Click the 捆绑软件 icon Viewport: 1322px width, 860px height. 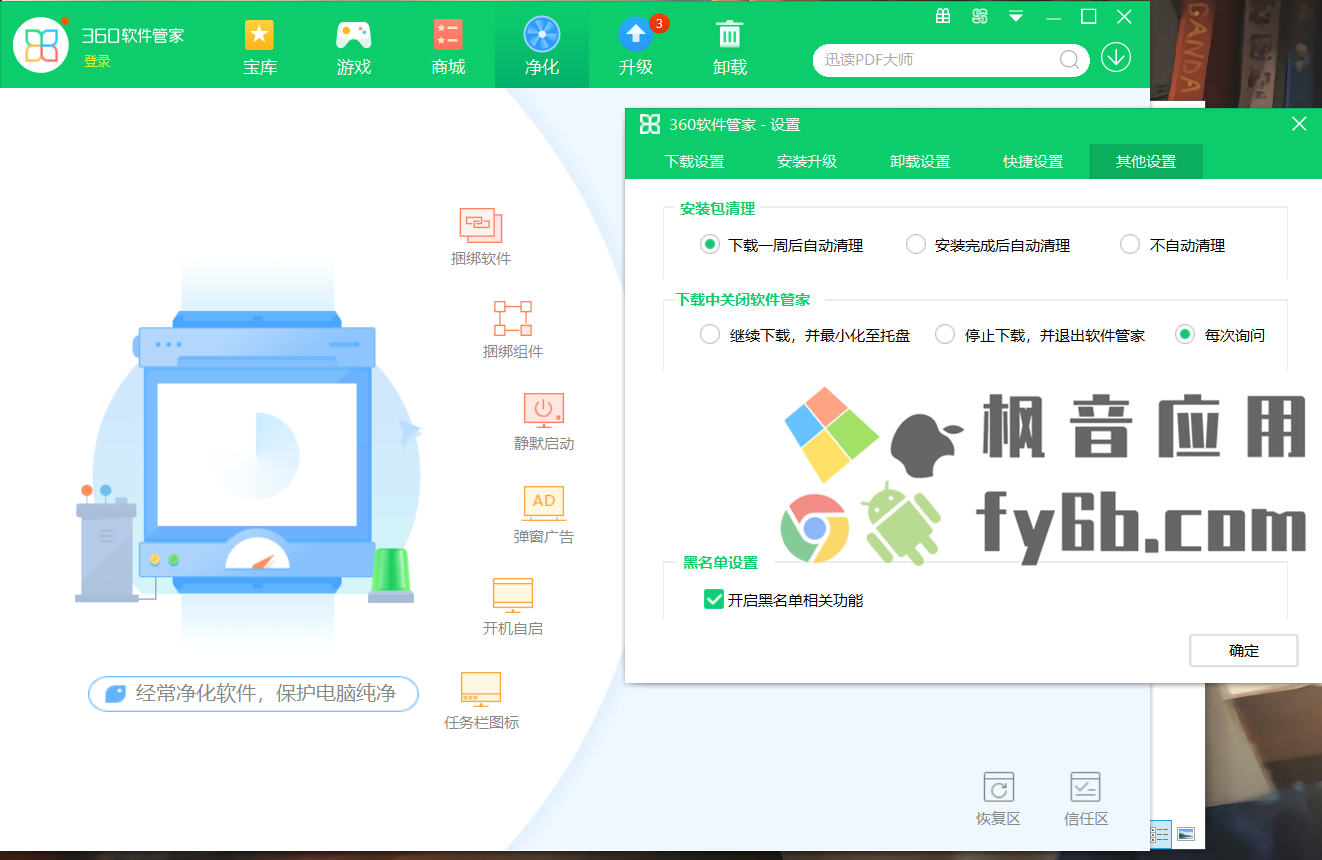pos(481,225)
